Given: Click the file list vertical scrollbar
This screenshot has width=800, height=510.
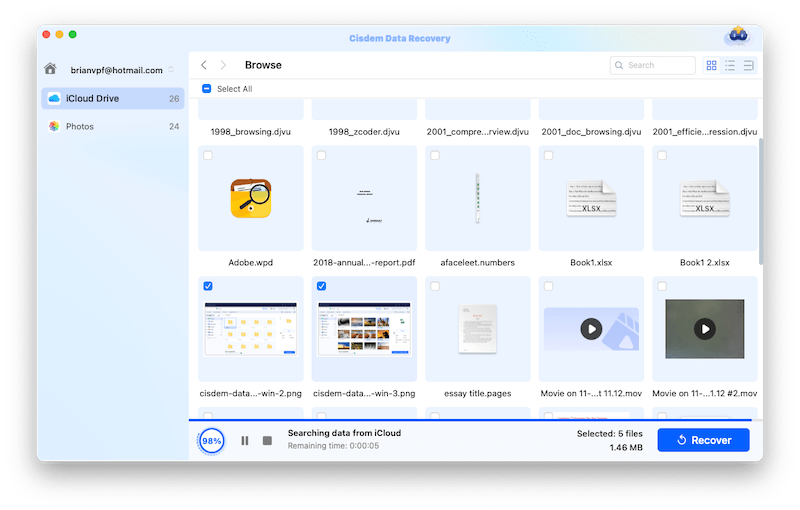Looking at the screenshot, I should tap(760, 201).
